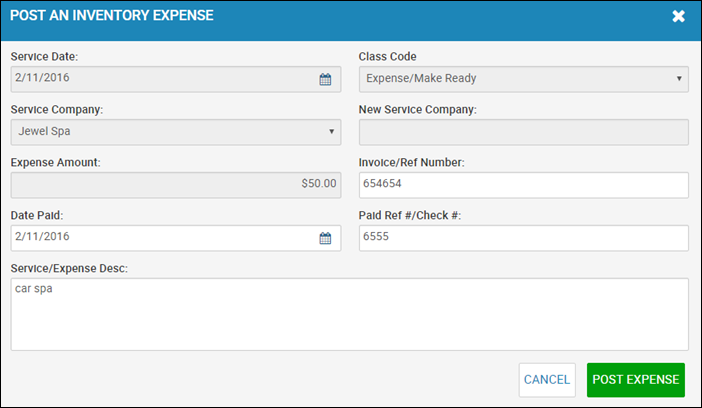Click the Expense Amount label text
The height and width of the screenshot is (408, 702).
(x=56, y=163)
